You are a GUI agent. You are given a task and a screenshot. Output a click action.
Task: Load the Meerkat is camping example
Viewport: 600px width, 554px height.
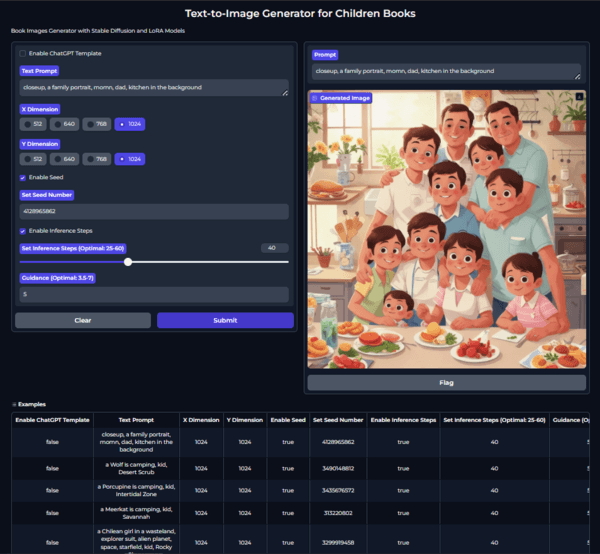(300, 513)
